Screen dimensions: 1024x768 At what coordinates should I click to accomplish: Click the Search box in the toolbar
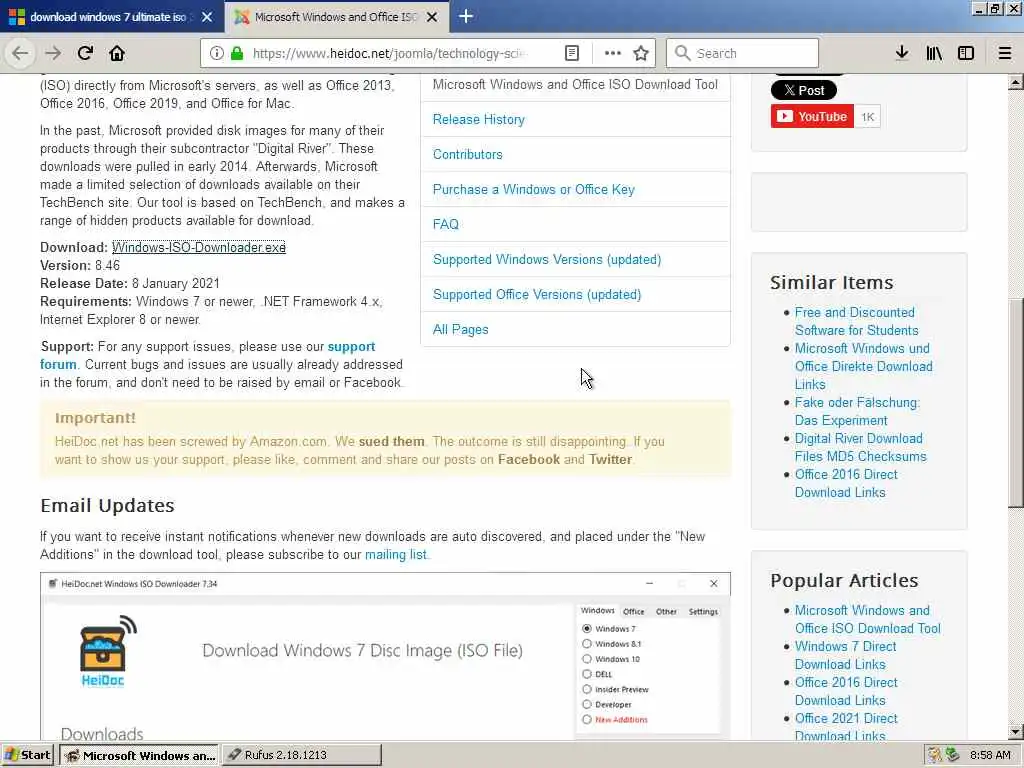[x=743, y=53]
